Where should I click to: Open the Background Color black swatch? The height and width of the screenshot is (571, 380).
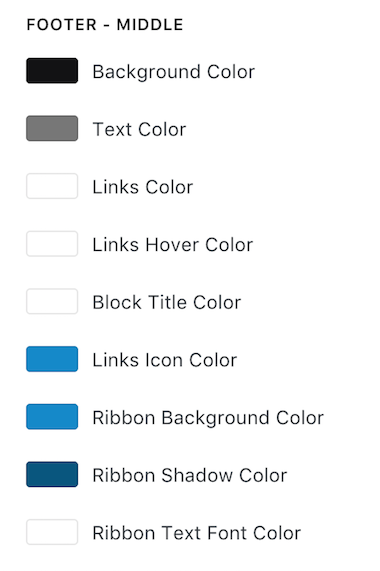click(x=52, y=71)
